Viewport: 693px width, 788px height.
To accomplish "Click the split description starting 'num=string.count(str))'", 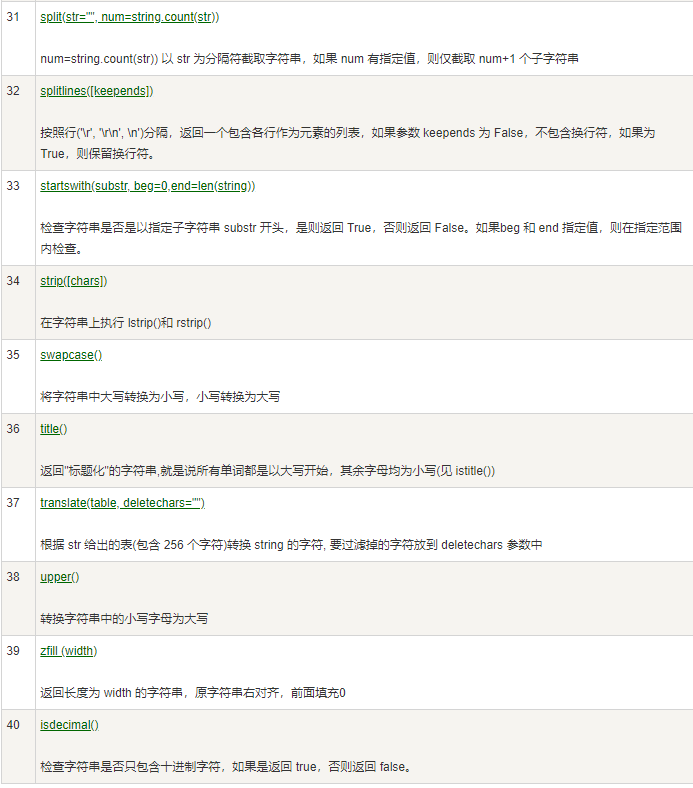I will (x=309, y=59).
